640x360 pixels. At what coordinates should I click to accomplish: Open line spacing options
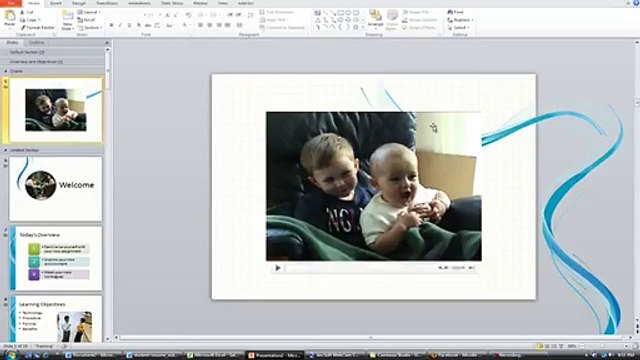point(251,15)
